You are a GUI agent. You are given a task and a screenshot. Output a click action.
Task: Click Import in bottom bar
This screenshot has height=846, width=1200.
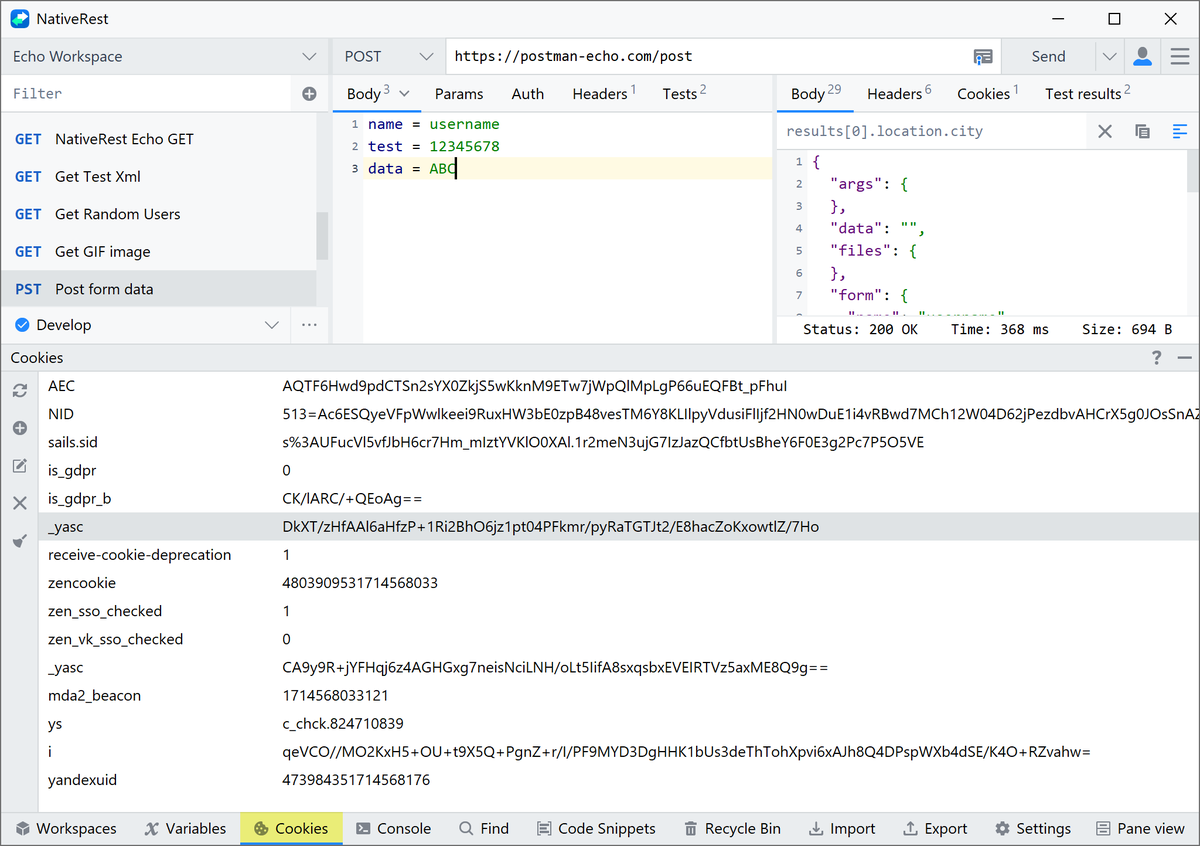(841, 829)
